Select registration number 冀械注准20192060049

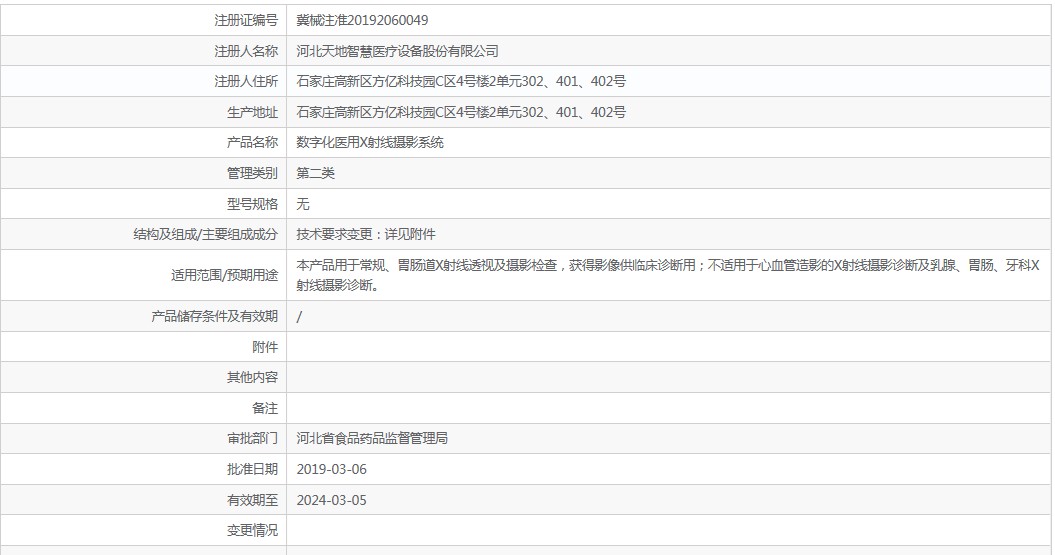(362, 20)
